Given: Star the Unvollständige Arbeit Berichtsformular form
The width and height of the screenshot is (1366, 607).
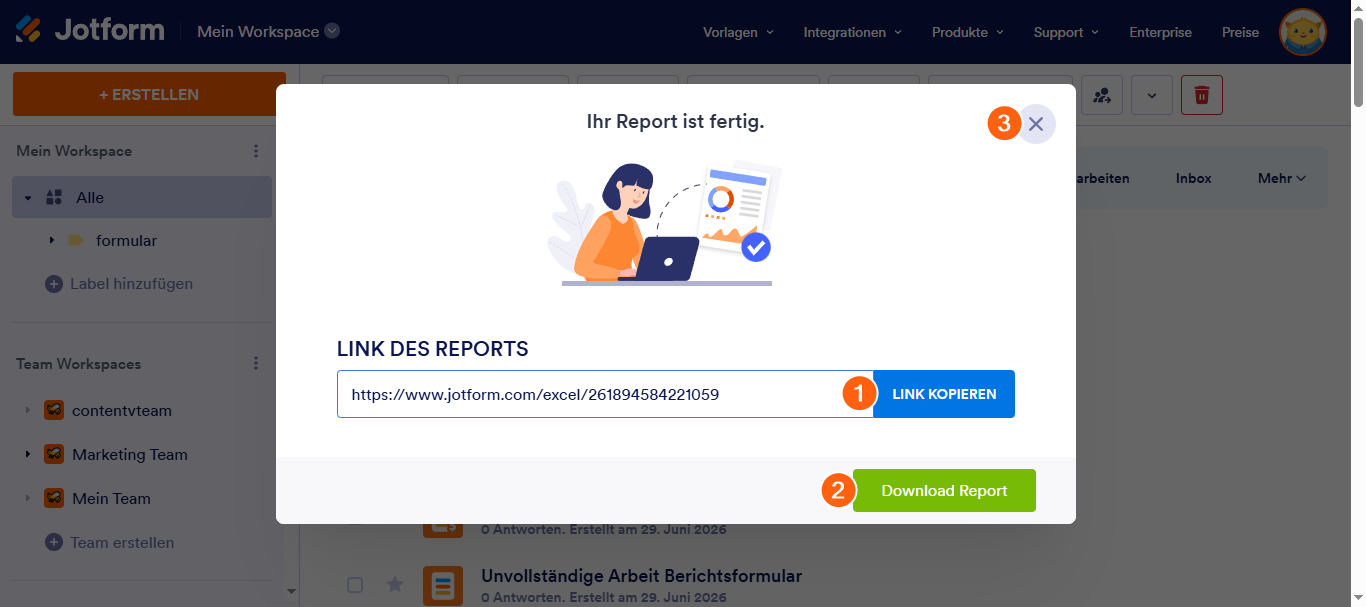Looking at the screenshot, I should coord(395,584).
